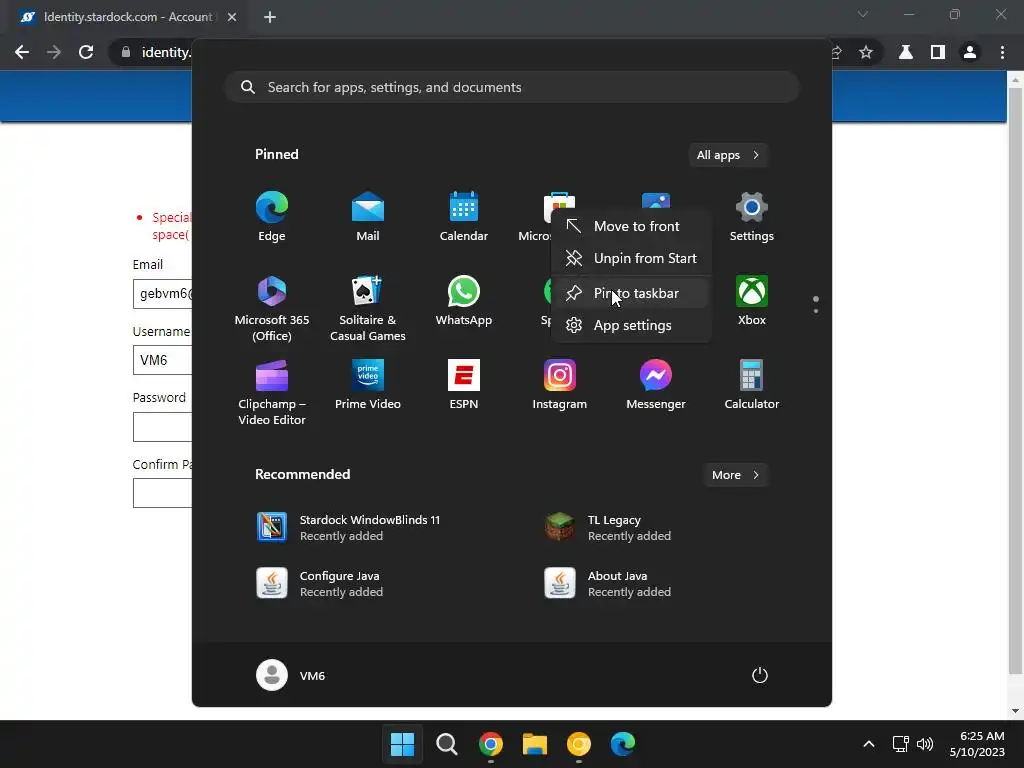Open the clock and date flyout
The width and height of the screenshot is (1024, 768).
coord(977,744)
